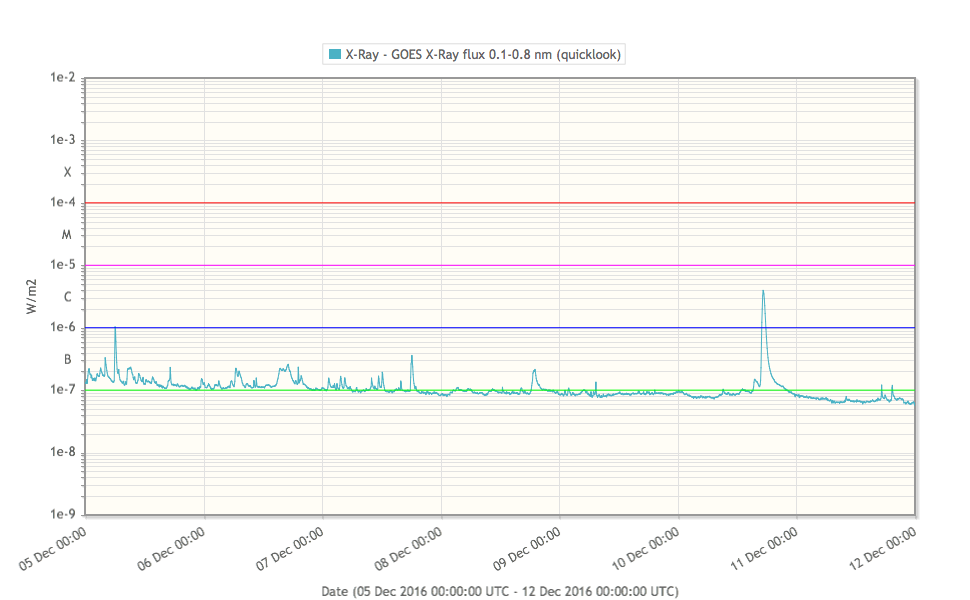970x600 pixels.
Task: Click the '12 Dec 00:00' x-axis label
Action: 883,549
